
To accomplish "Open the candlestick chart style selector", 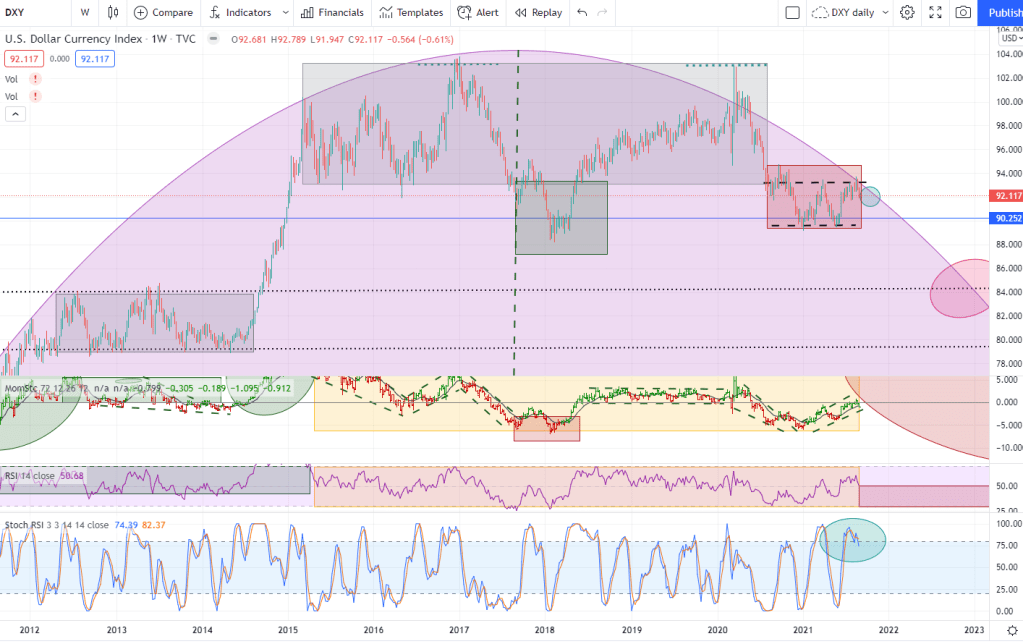I will coord(113,13).
